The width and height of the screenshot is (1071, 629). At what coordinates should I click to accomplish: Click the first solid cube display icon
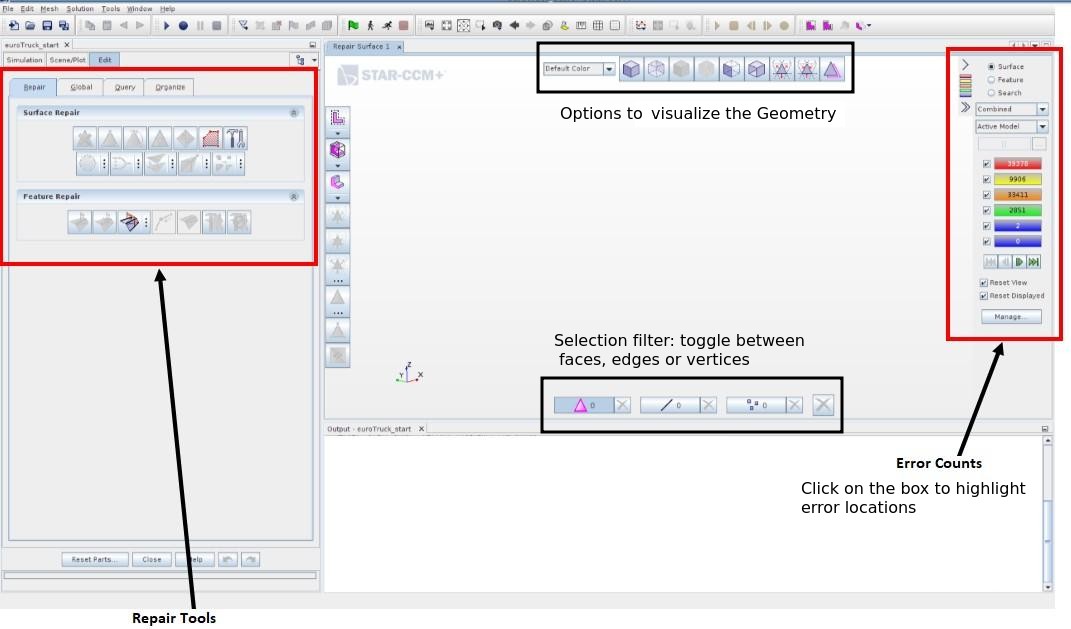click(x=631, y=69)
